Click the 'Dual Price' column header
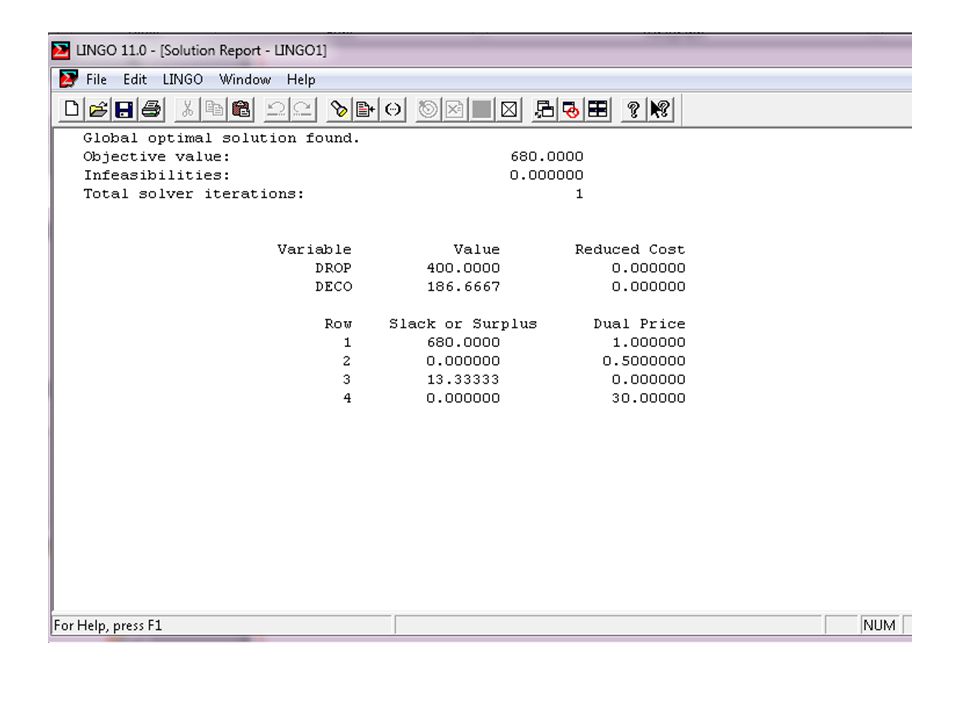960x720 pixels. (639, 324)
